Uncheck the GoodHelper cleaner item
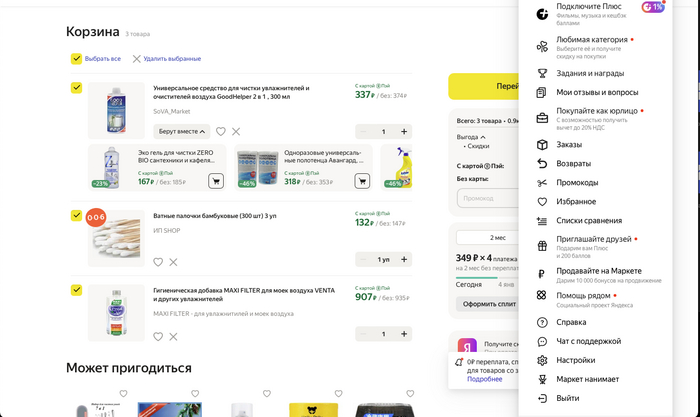Image resolution: width=700 pixels, height=417 pixels. pyautogui.click(x=76, y=88)
